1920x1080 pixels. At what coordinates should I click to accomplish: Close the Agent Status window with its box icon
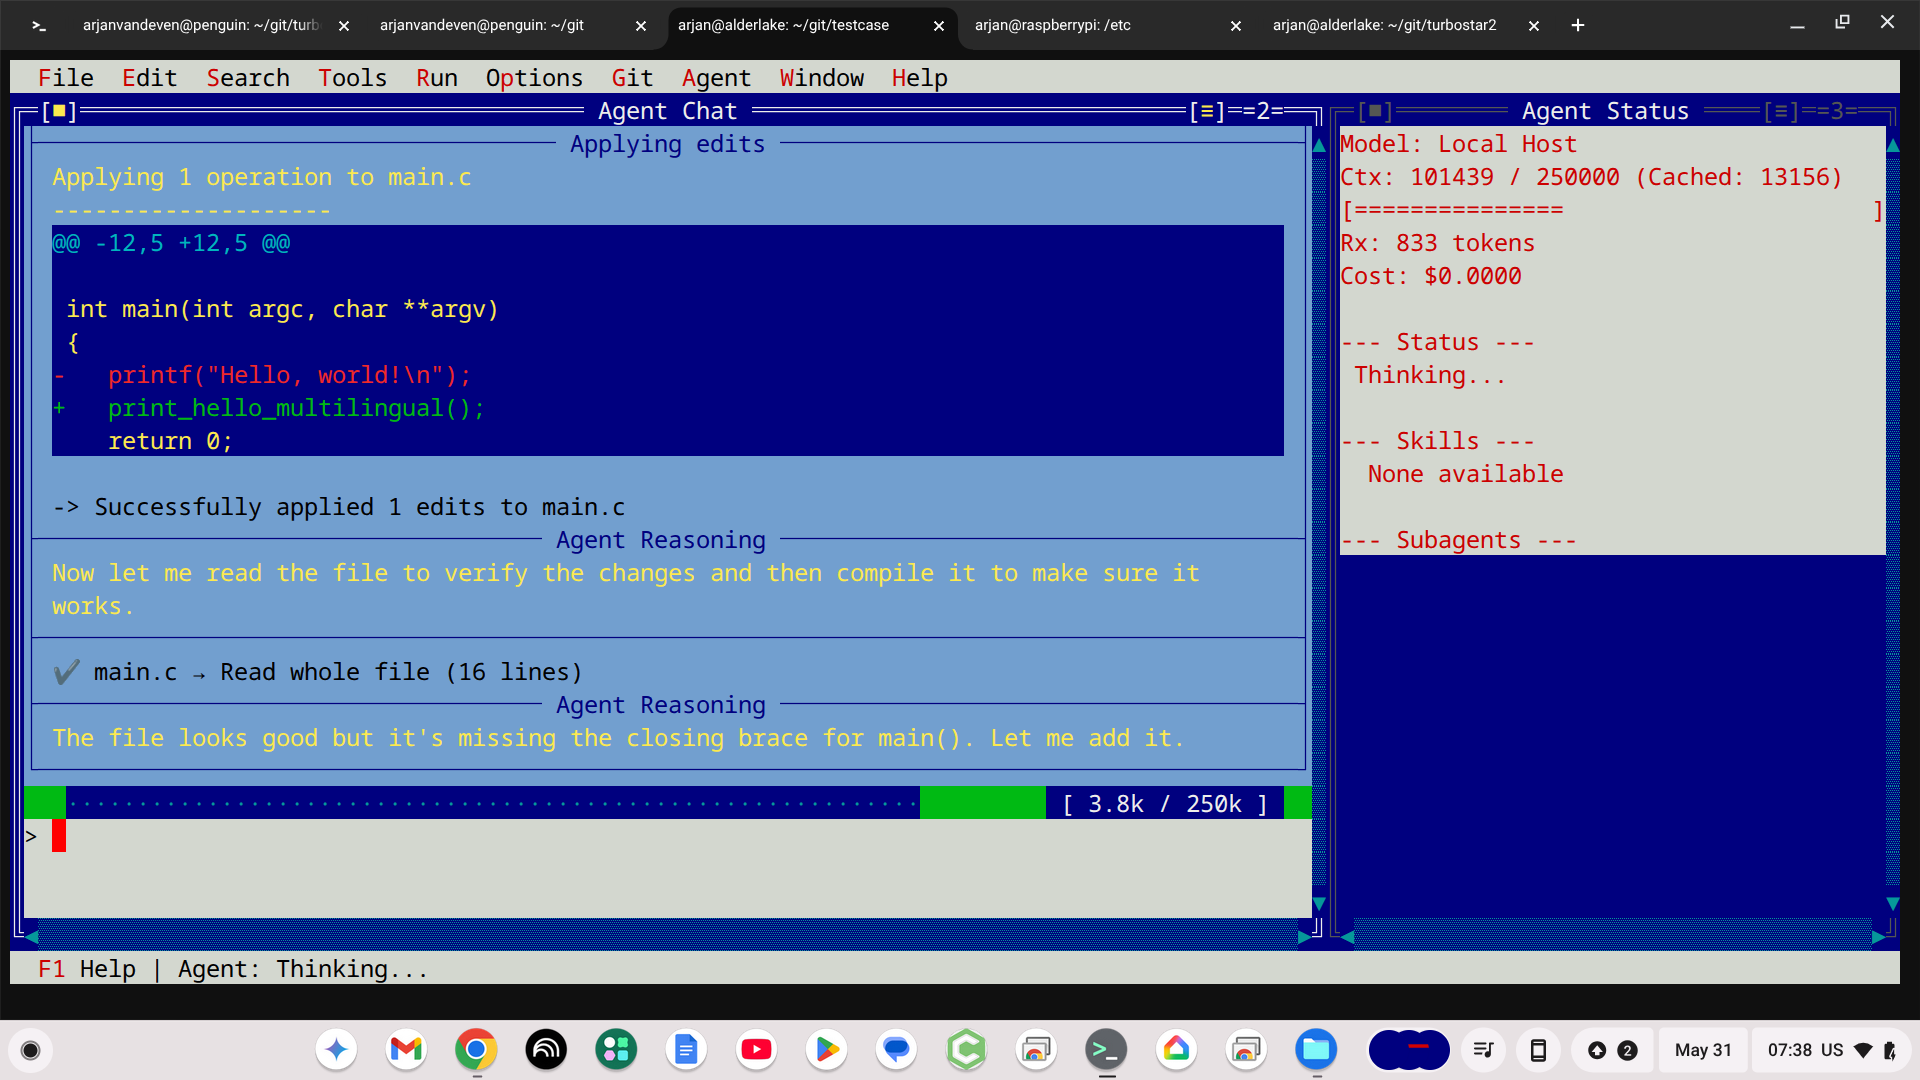1375,111
